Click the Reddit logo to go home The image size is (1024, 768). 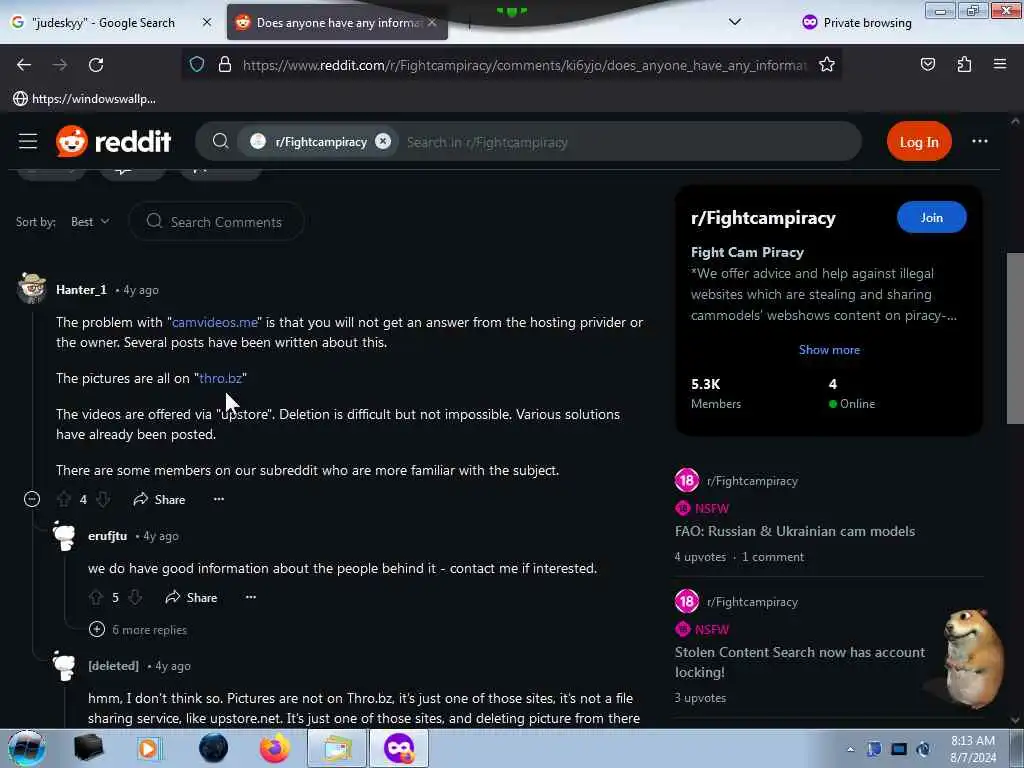pyautogui.click(x=114, y=141)
